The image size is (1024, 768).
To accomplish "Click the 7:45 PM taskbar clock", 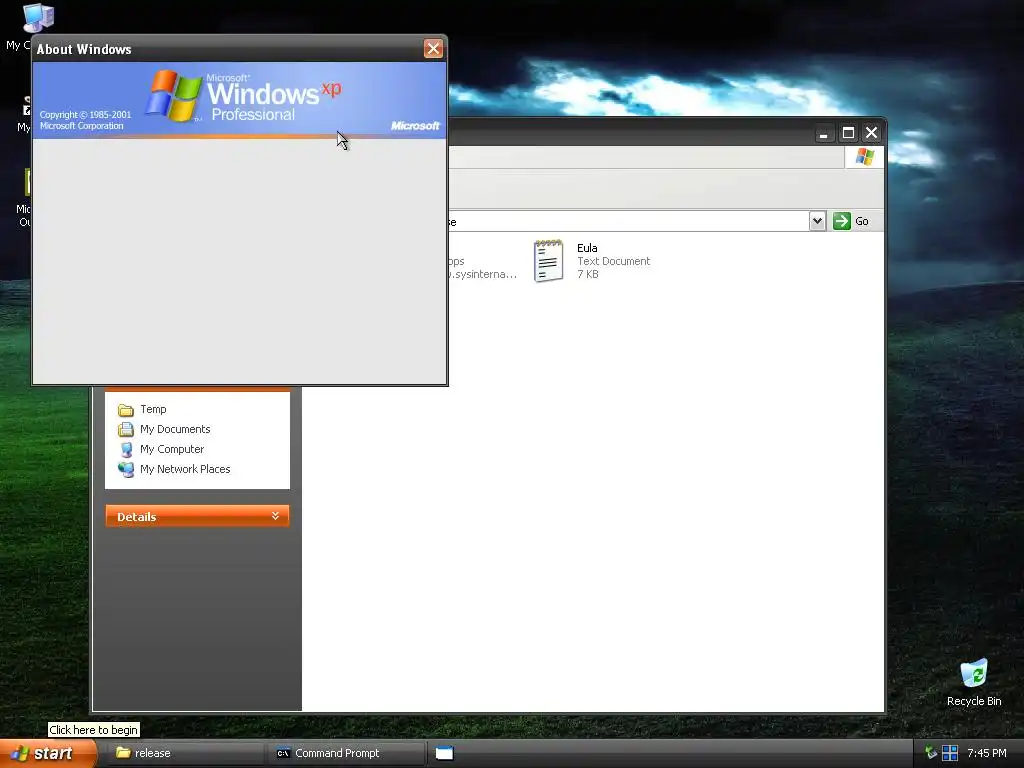I will coord(987,753).
